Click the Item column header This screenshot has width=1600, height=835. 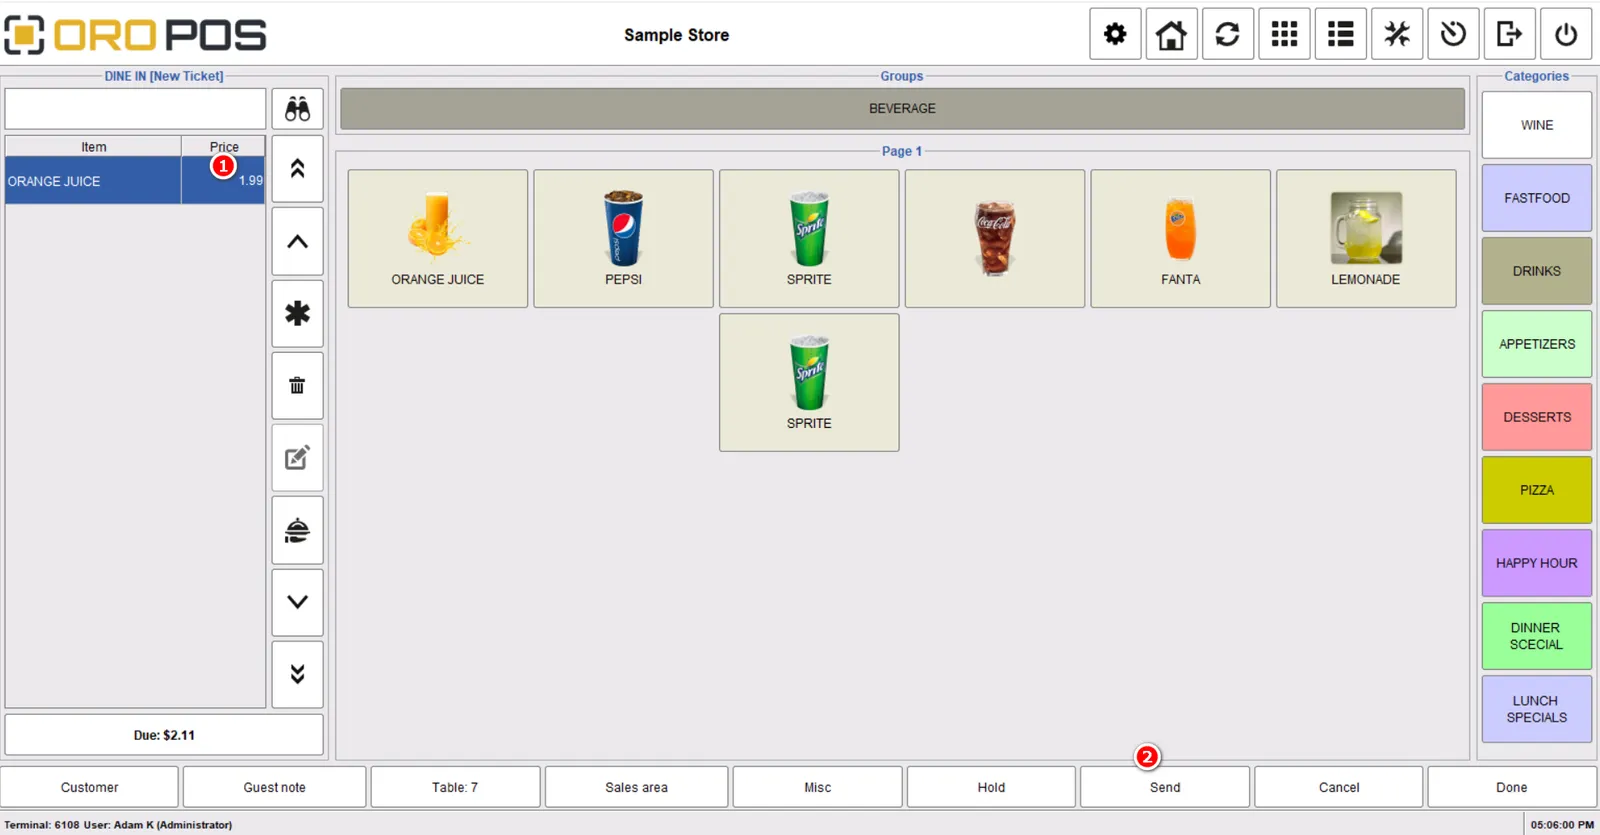(x=93, y=147)
